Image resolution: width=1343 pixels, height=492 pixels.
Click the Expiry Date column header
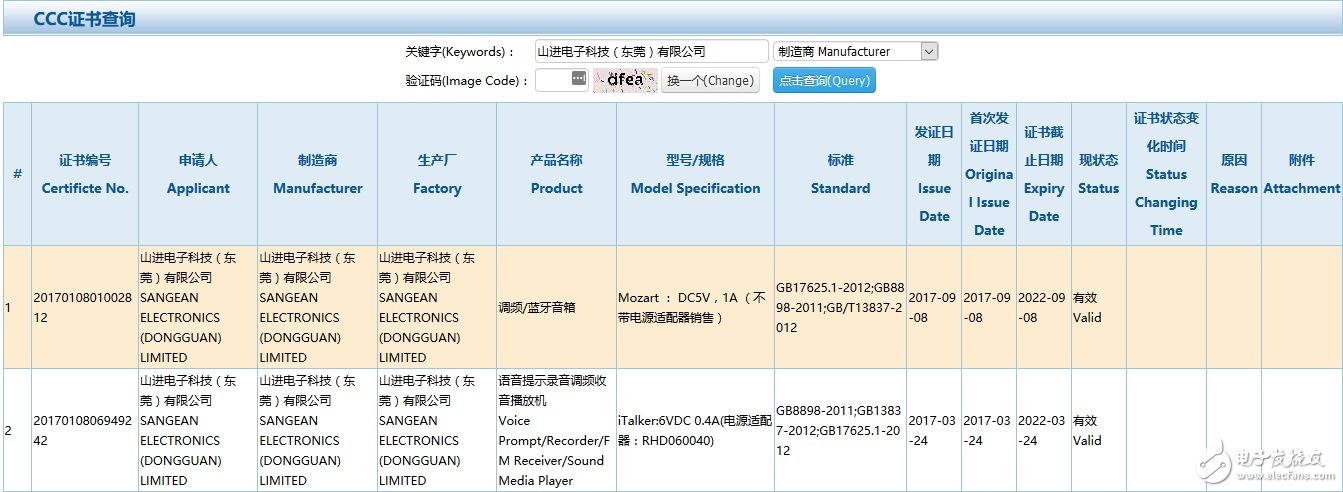[x=1043, y=174]
